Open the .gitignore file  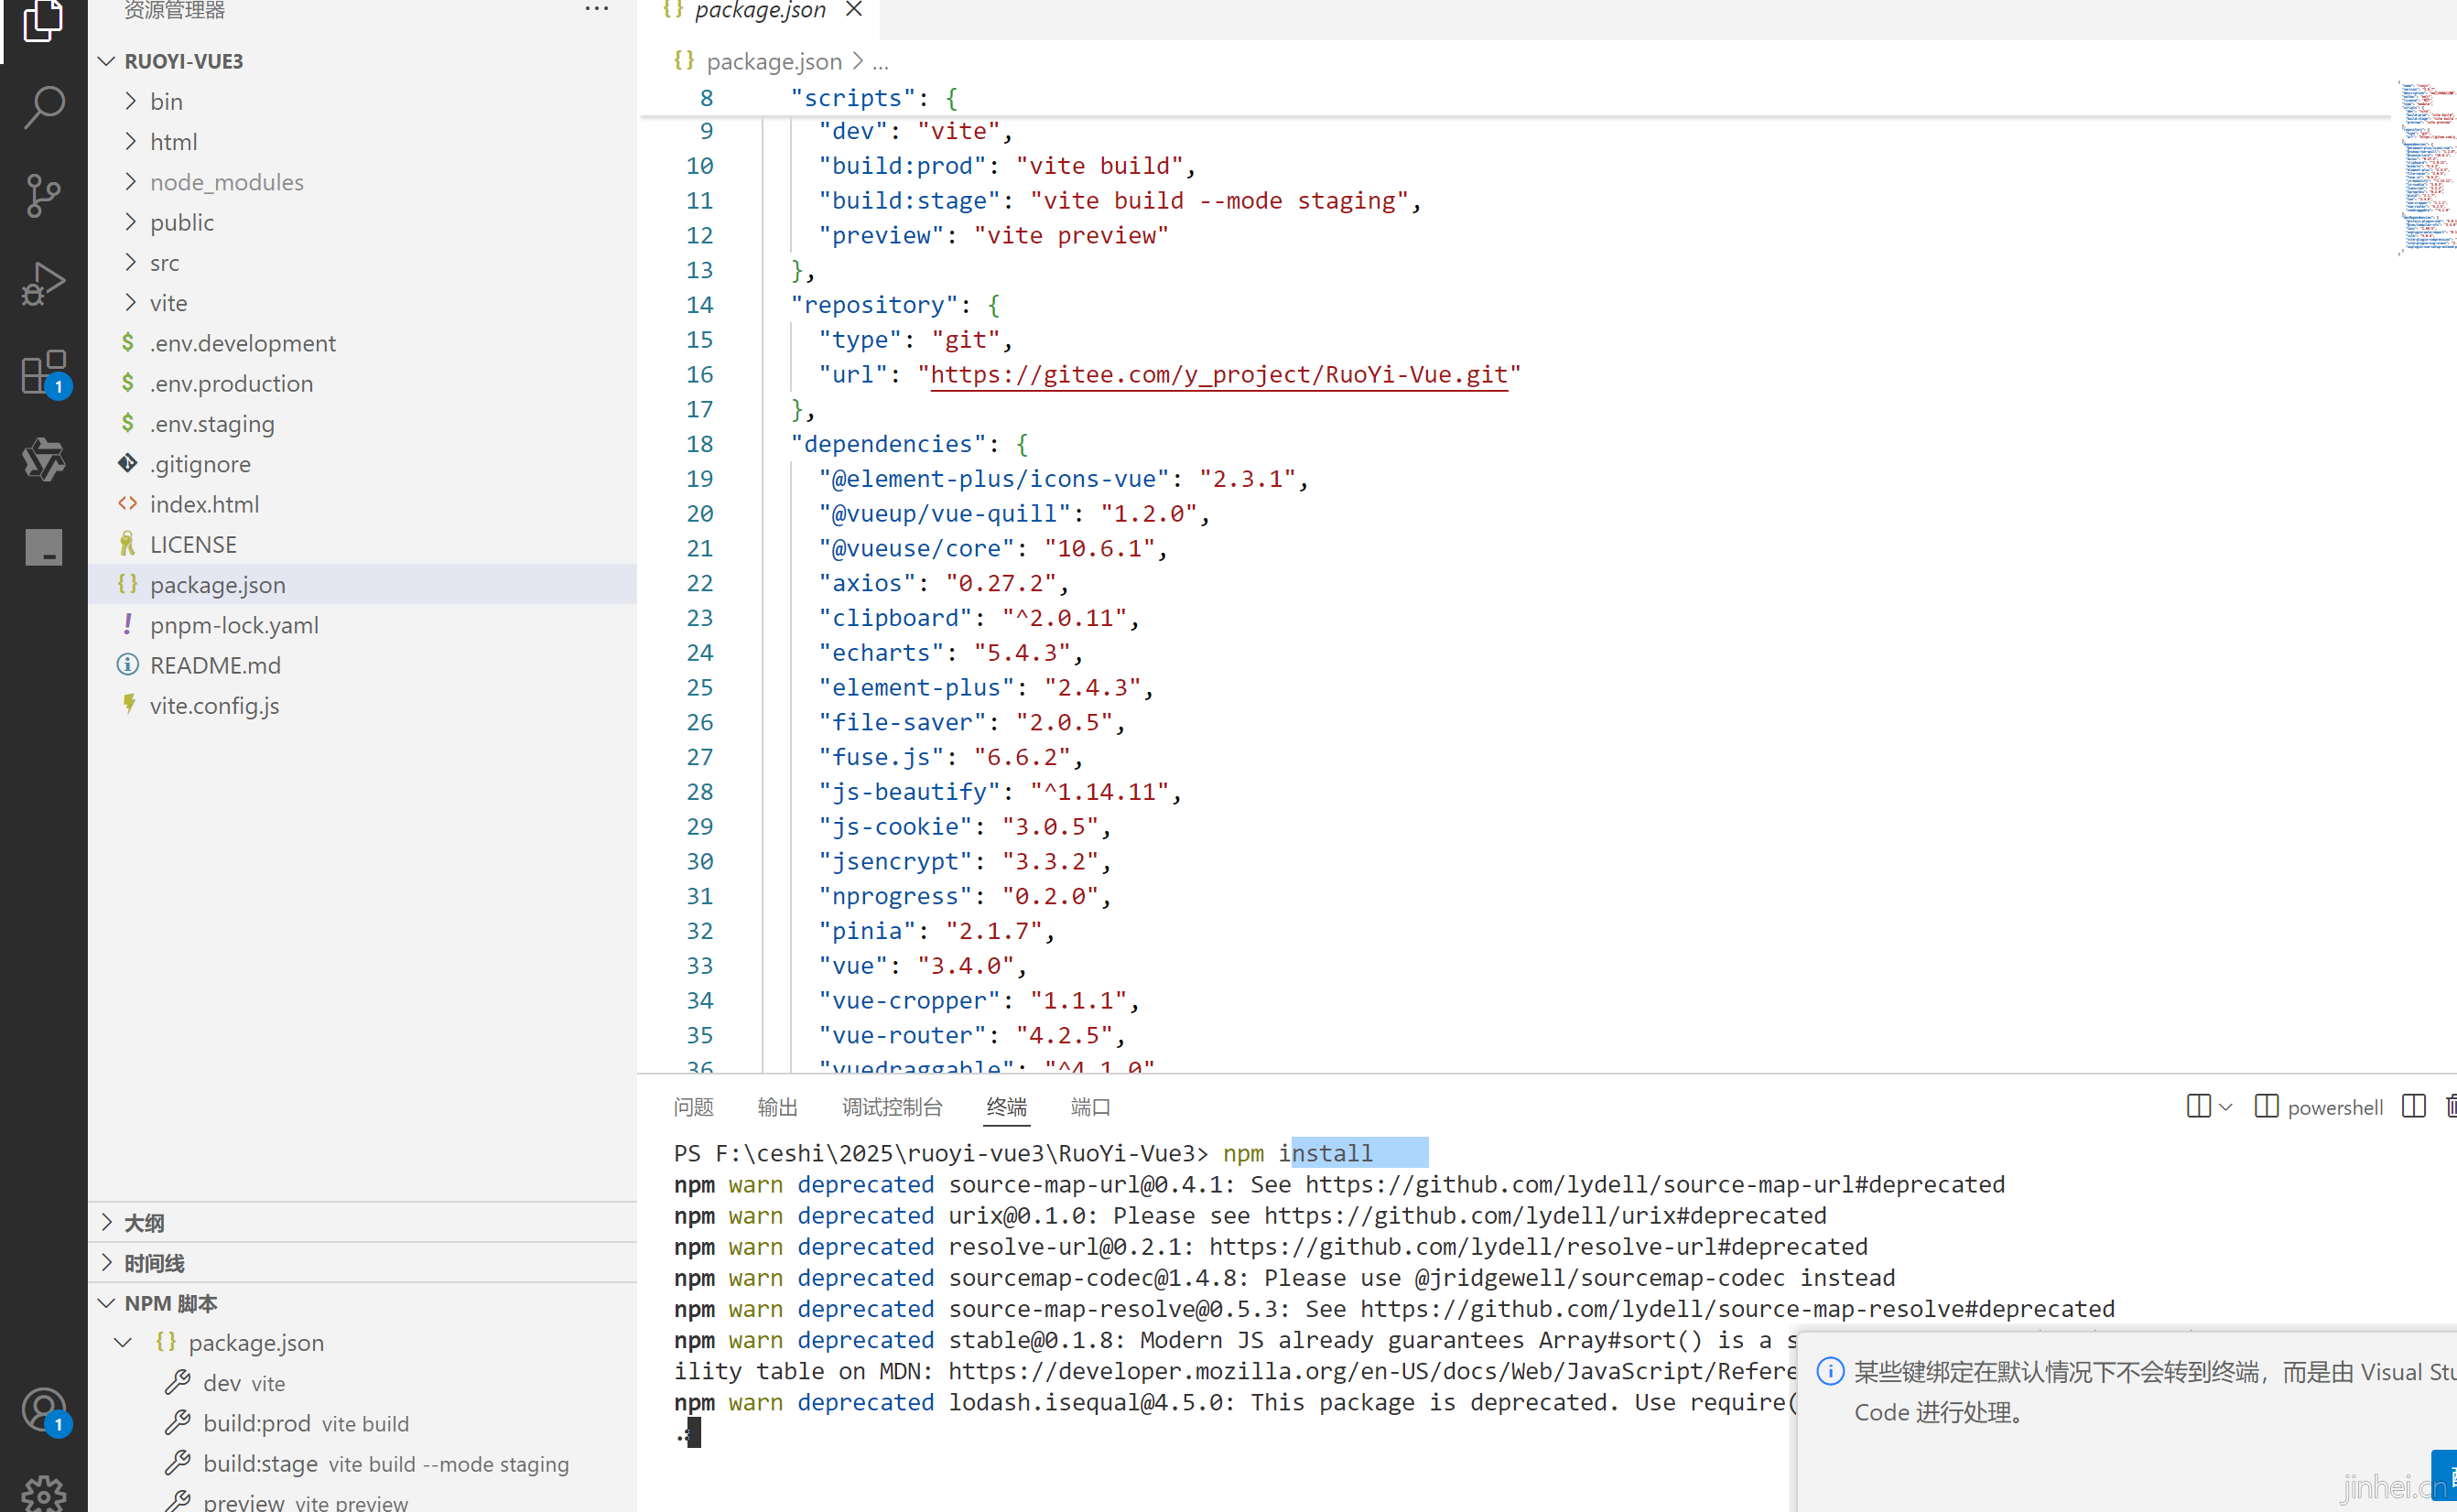click(x=200, y=464)
